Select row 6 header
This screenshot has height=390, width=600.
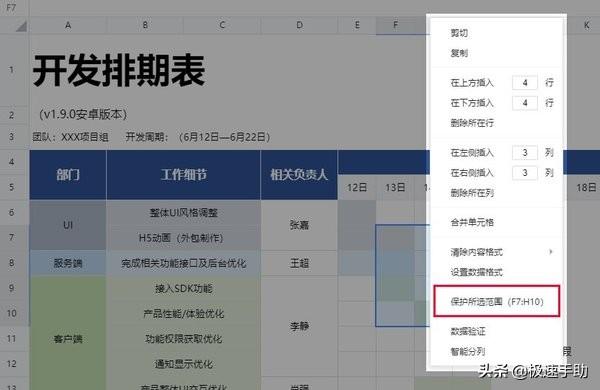[11, 212]
